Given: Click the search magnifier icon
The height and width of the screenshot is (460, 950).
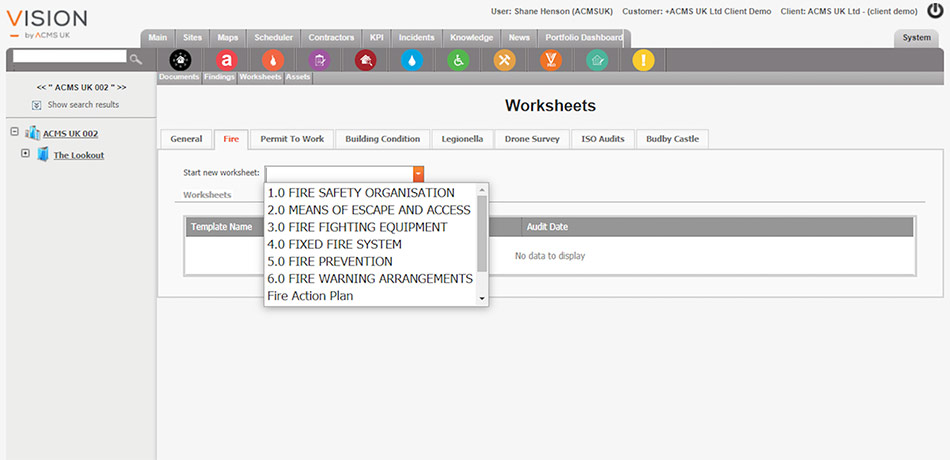Looking at the screenshot, I should (136, 59).
